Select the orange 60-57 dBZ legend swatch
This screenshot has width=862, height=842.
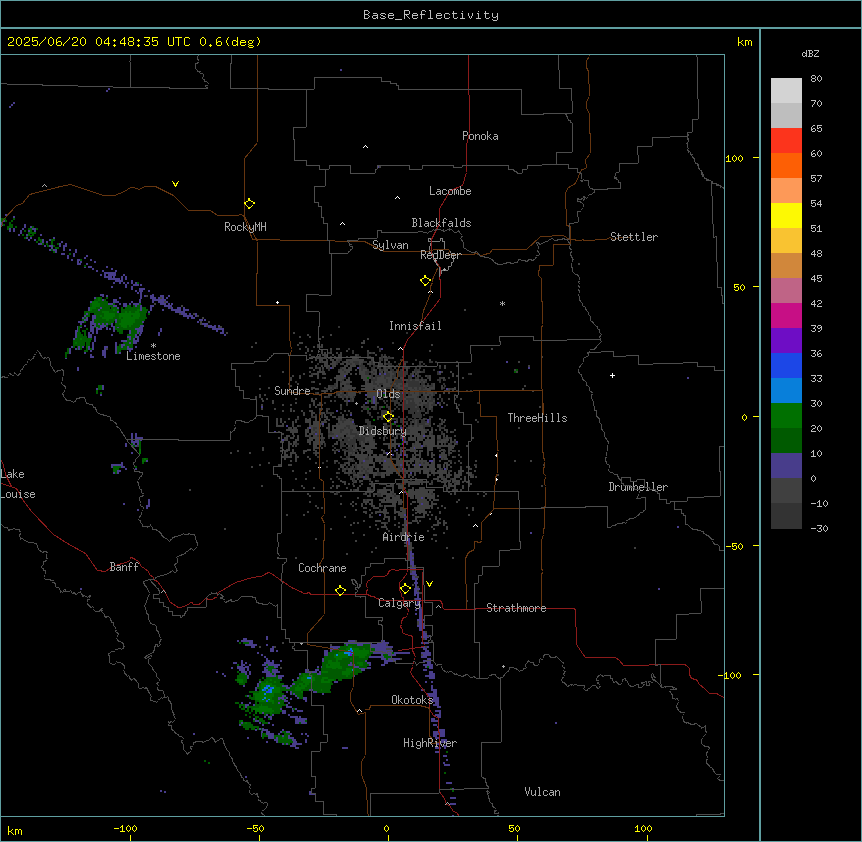[786, 166]
